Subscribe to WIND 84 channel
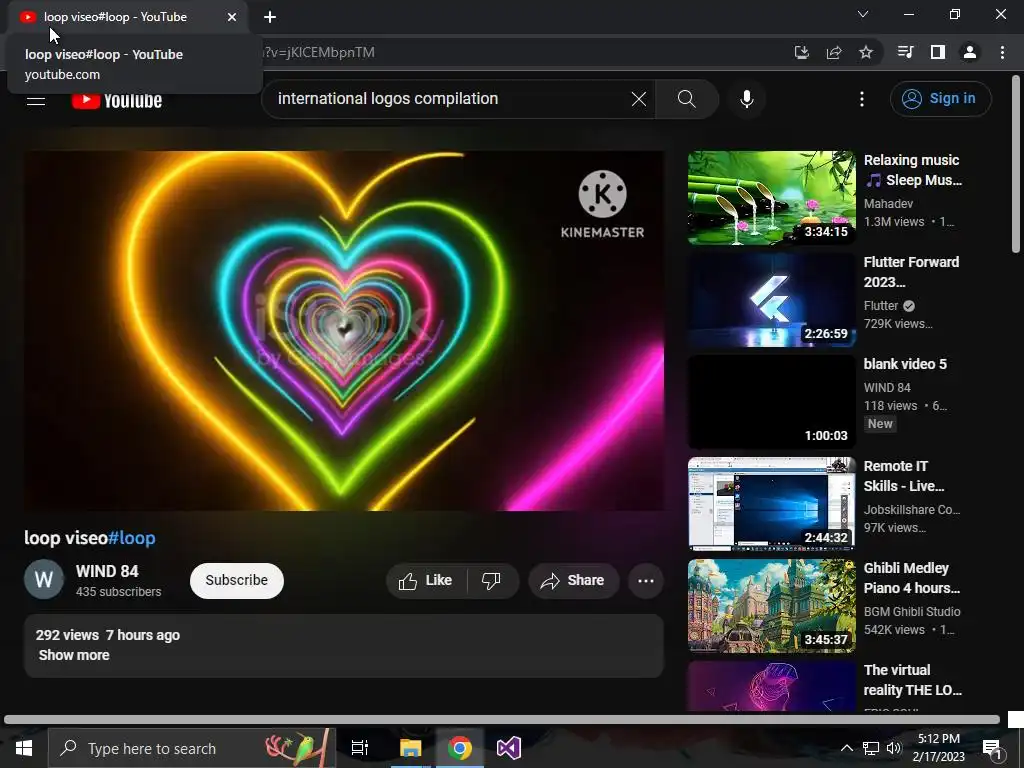 [x=236, y=580]
